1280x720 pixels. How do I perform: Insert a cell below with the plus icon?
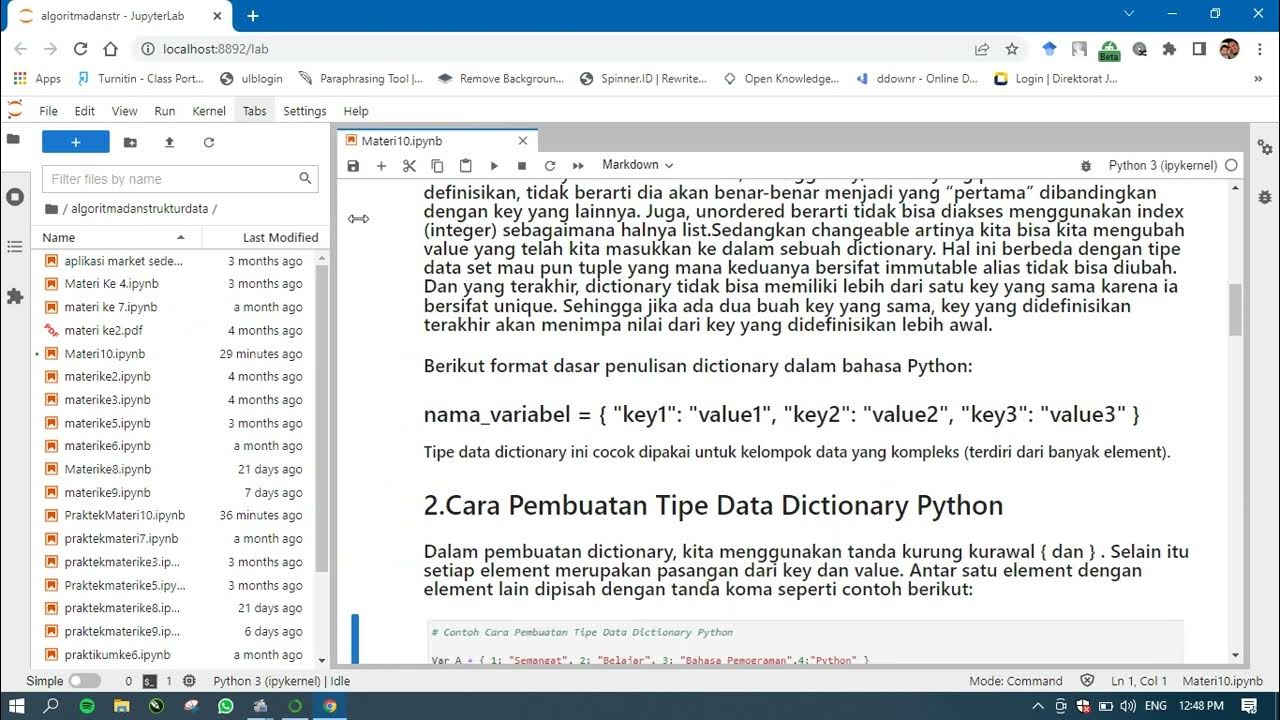point(381,165)
